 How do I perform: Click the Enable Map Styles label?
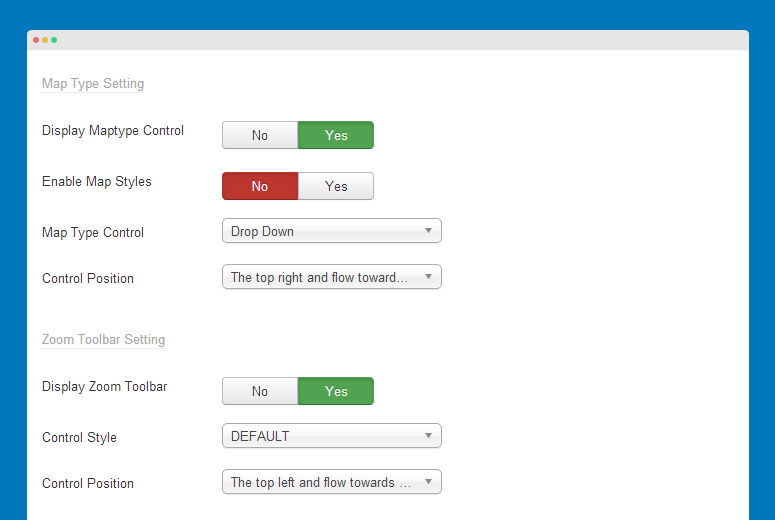(97, 181)
